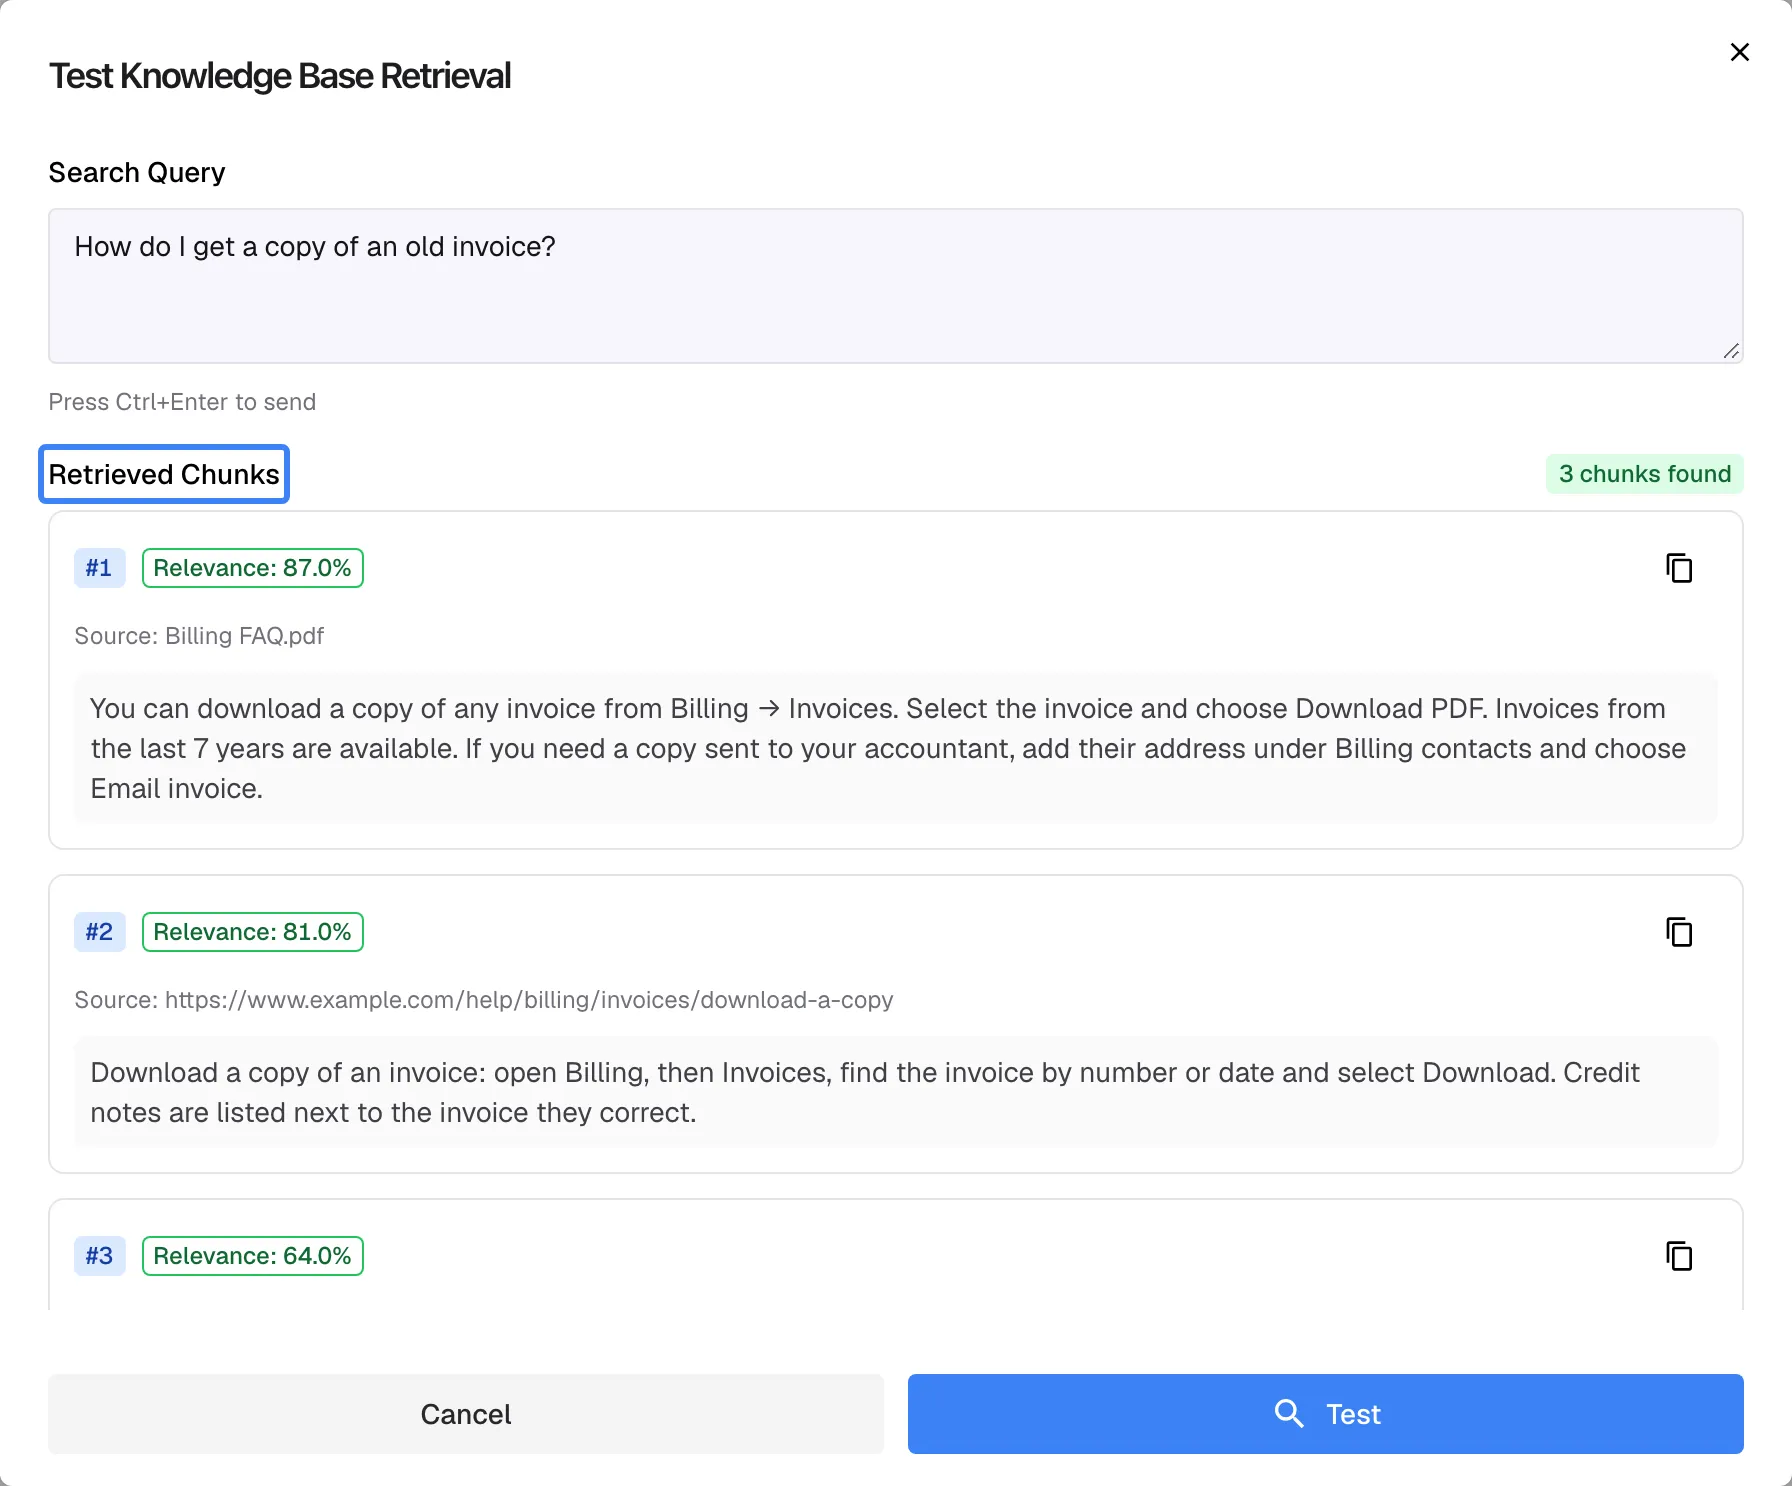Click the #1 chunk number badge
This screenshot has width=1792, height=1486.
pyautogui.click(x=99, y=568)
